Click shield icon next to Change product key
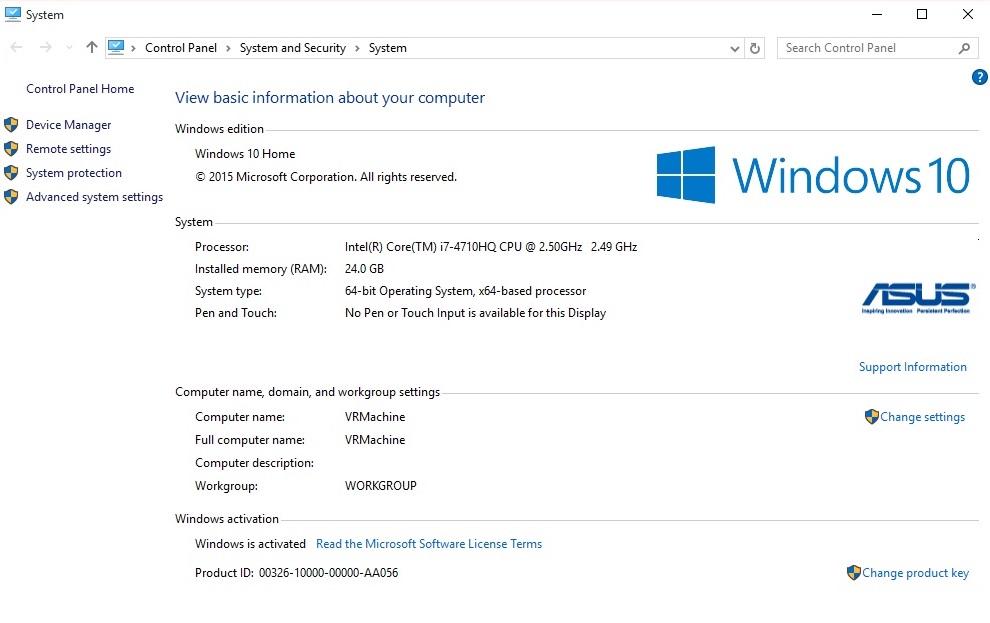This screenshot has height=623, width=990. point(854,573)
